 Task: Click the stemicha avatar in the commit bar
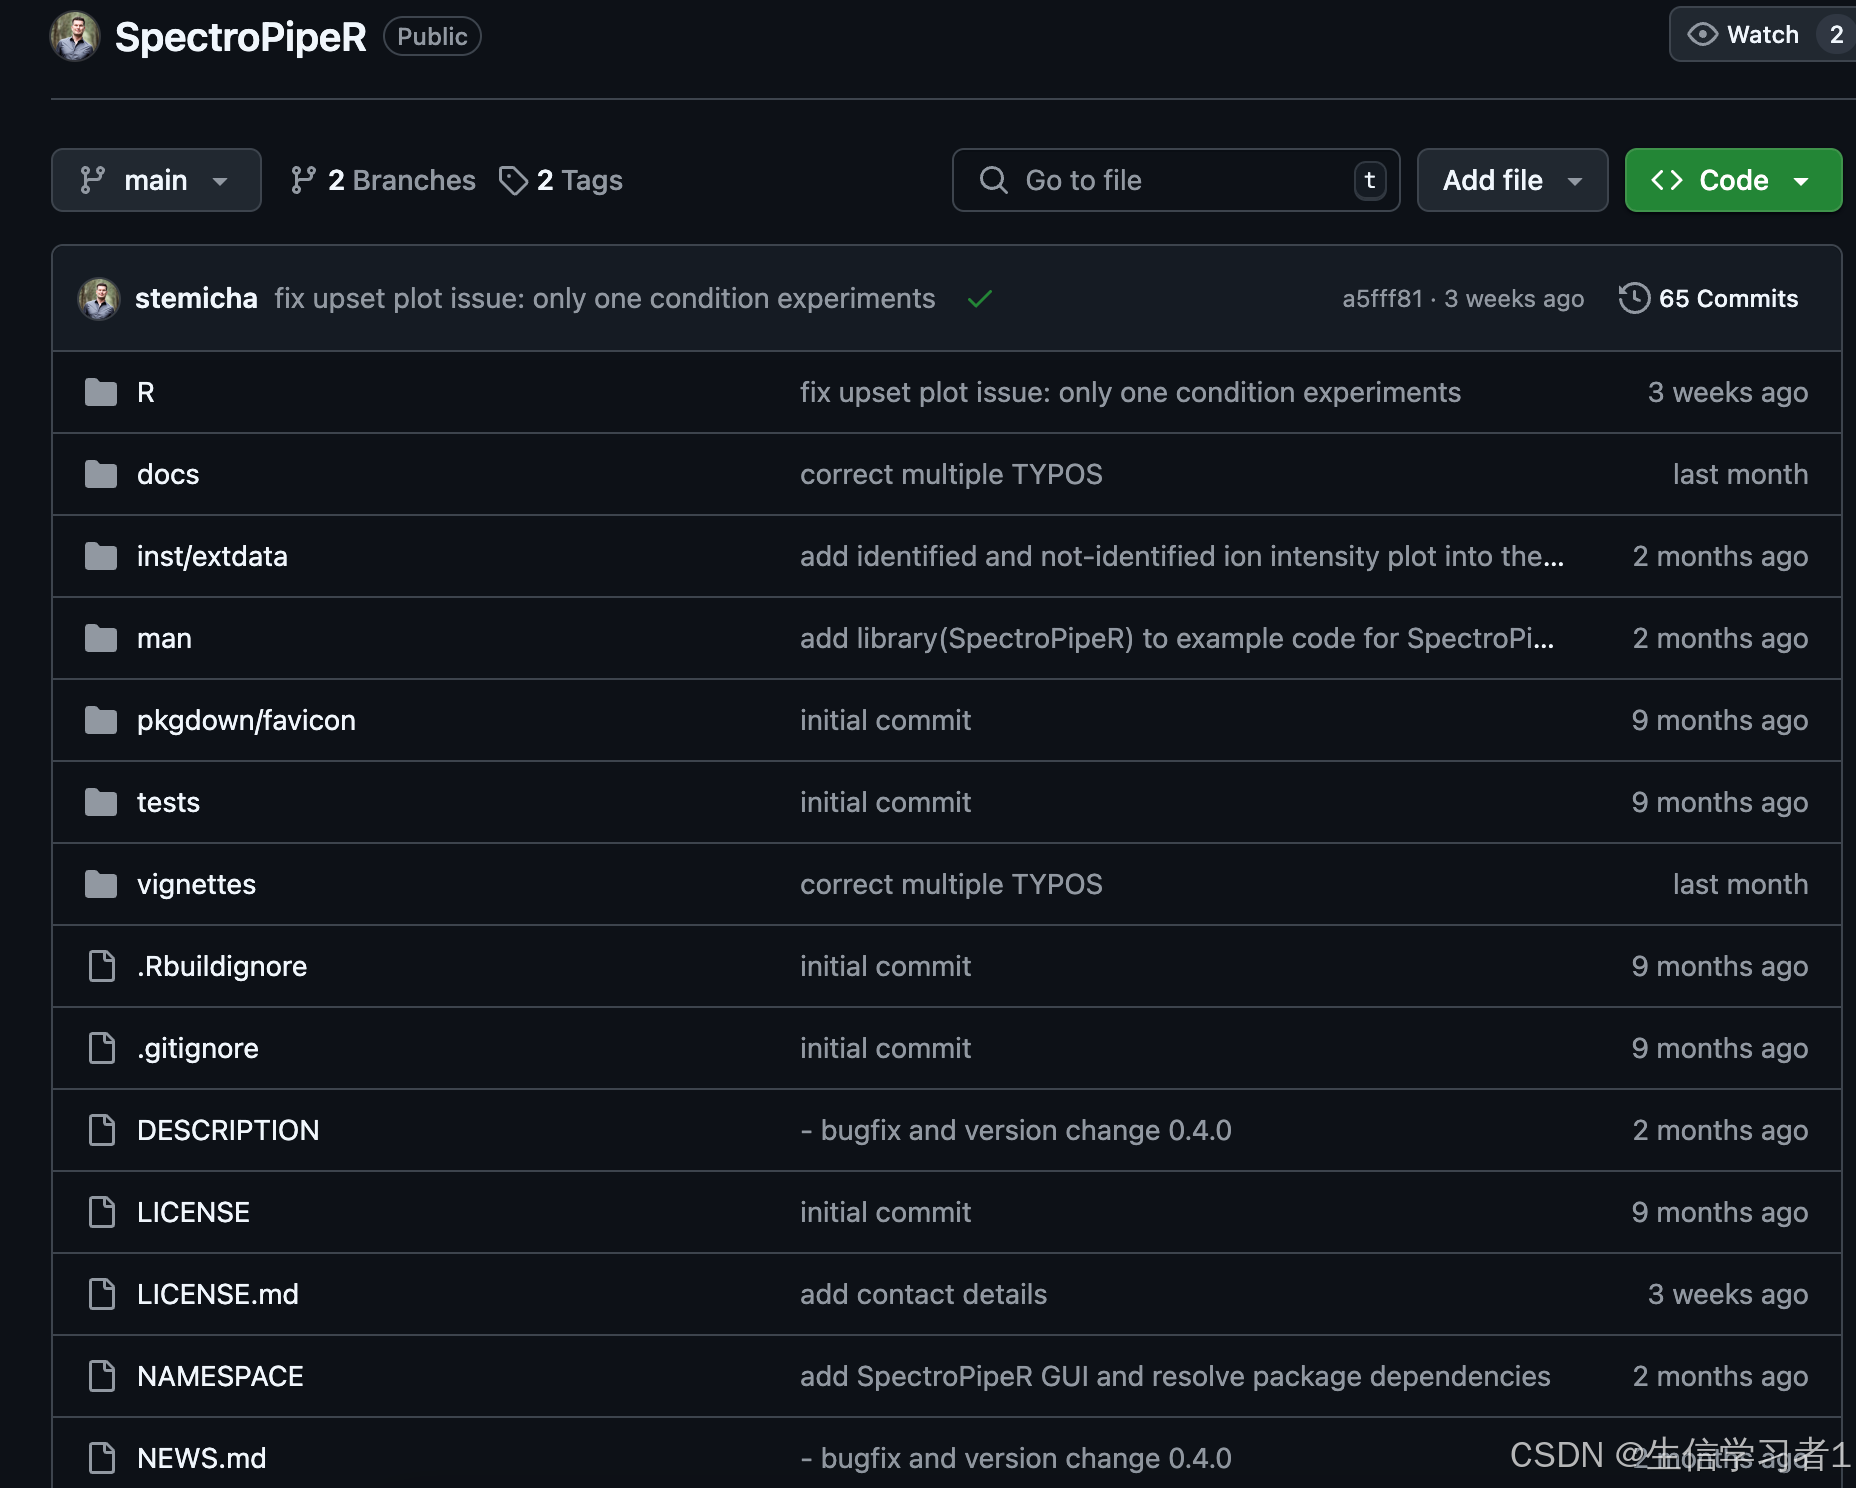pyautogui.click(x=99, y=299)
